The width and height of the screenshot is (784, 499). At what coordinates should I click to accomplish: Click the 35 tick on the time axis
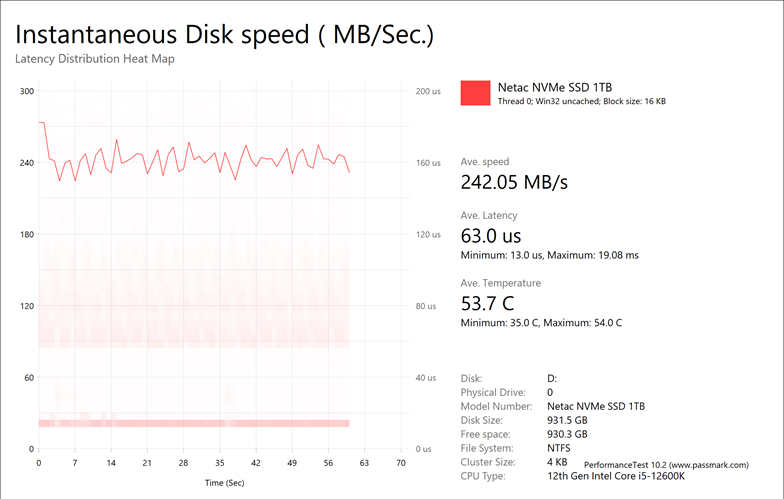[220, 464]
